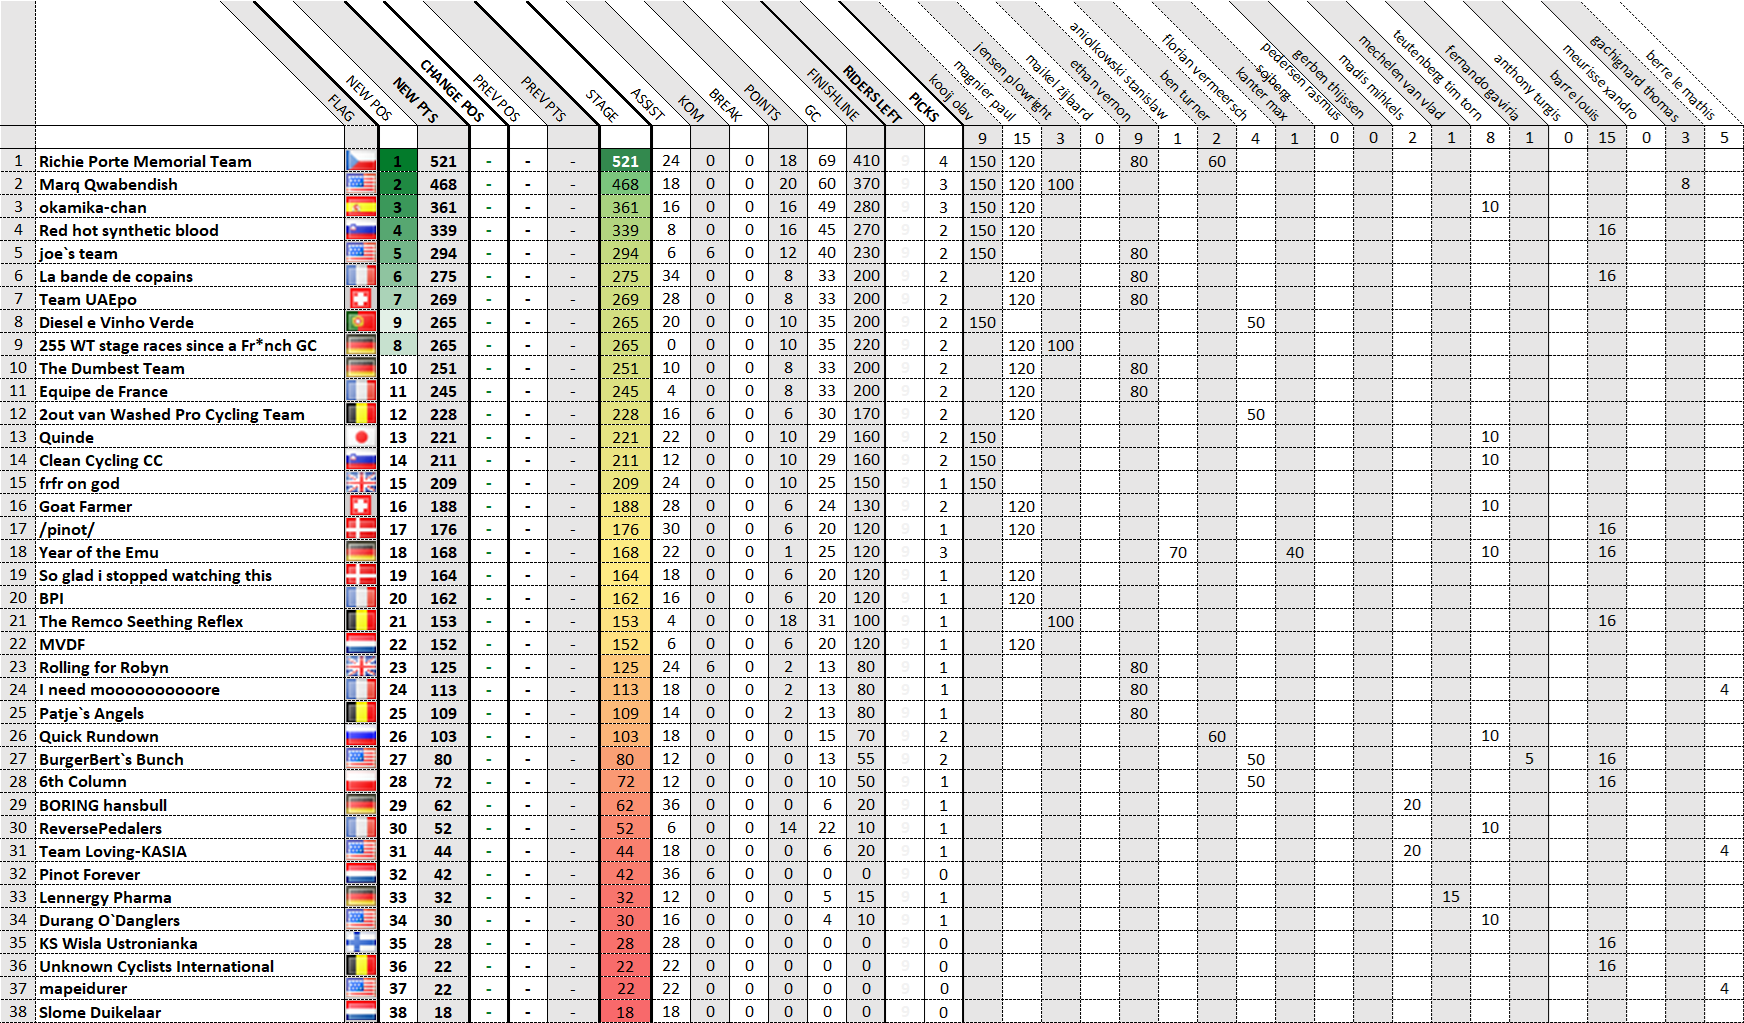Select team name cell 'mapeidurer'
Image resolution: width=1744 pixels, height=1023 pixels.
(190, 989)
